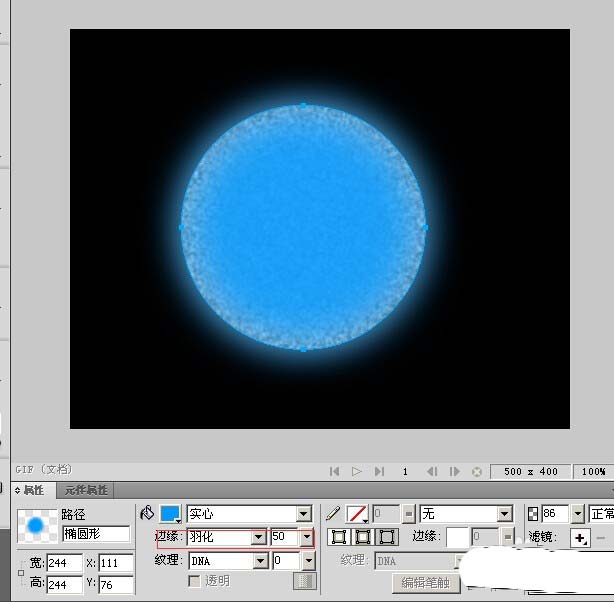Click the circle's left anchor point
Screen dimensions: 614x602
[x=182, y=227]
